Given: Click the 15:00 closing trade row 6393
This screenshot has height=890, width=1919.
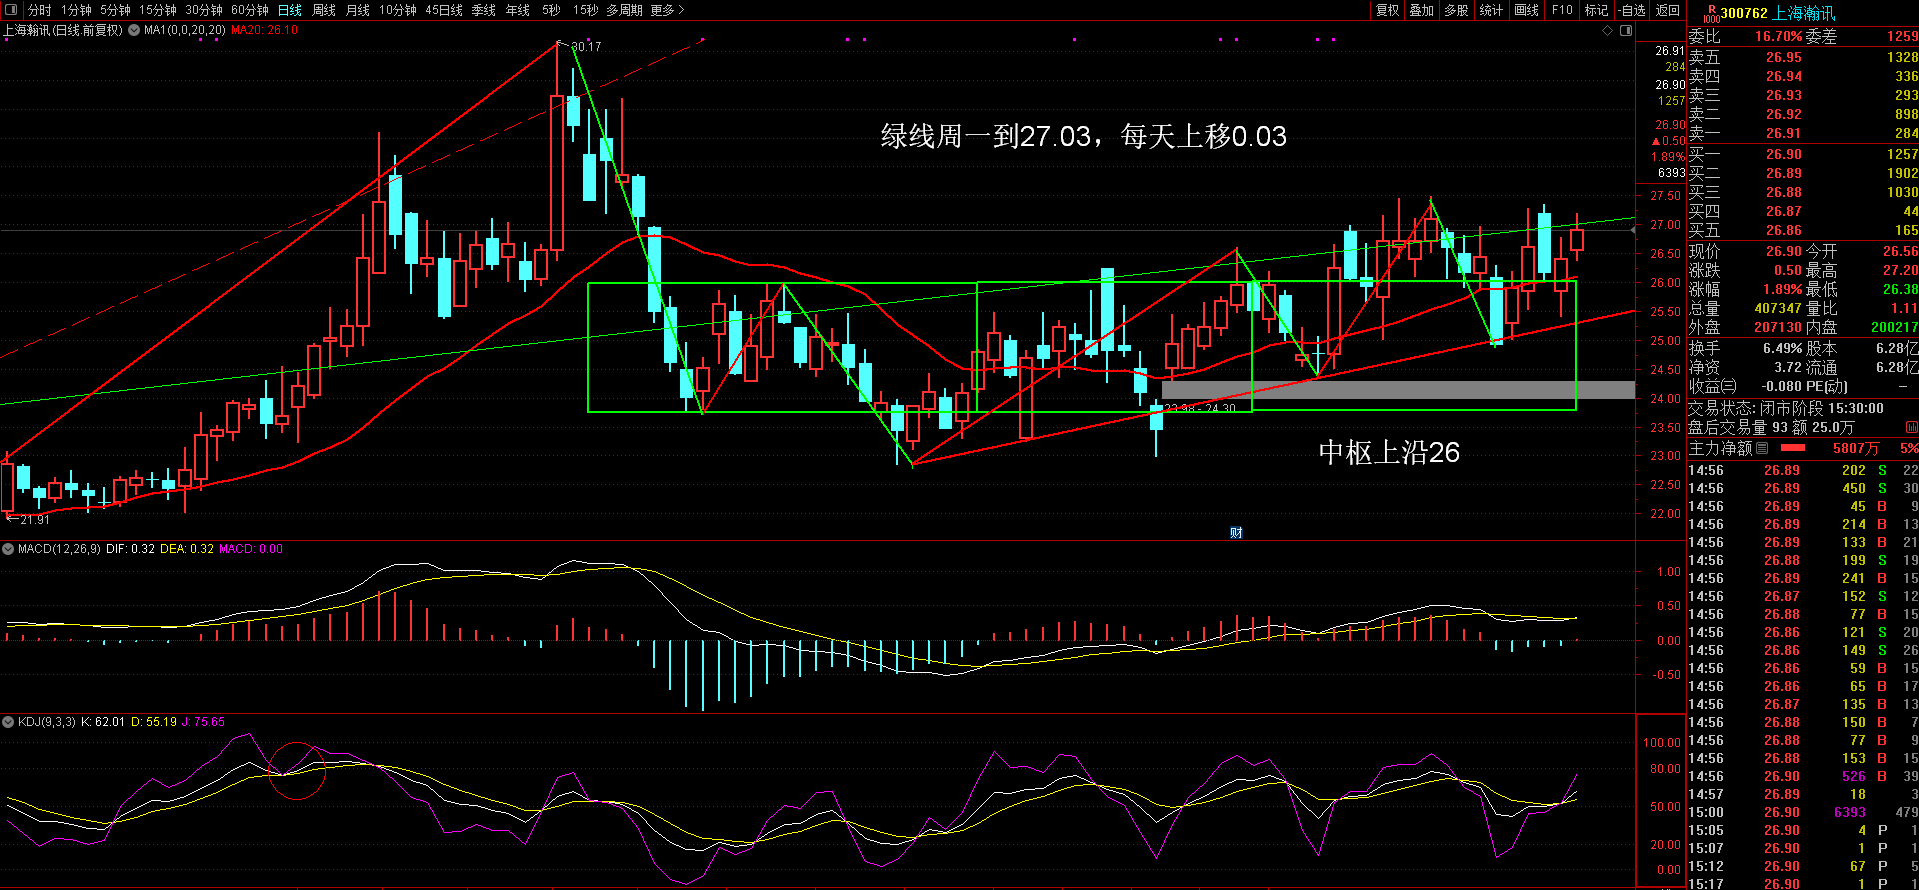Looking at the screenshot, I should pos(1803,812).
